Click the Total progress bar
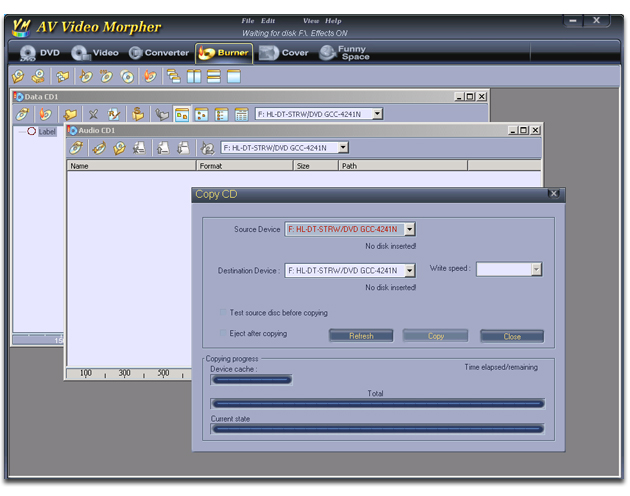This screenshot has height=496, width=630. tap(377, 404)
